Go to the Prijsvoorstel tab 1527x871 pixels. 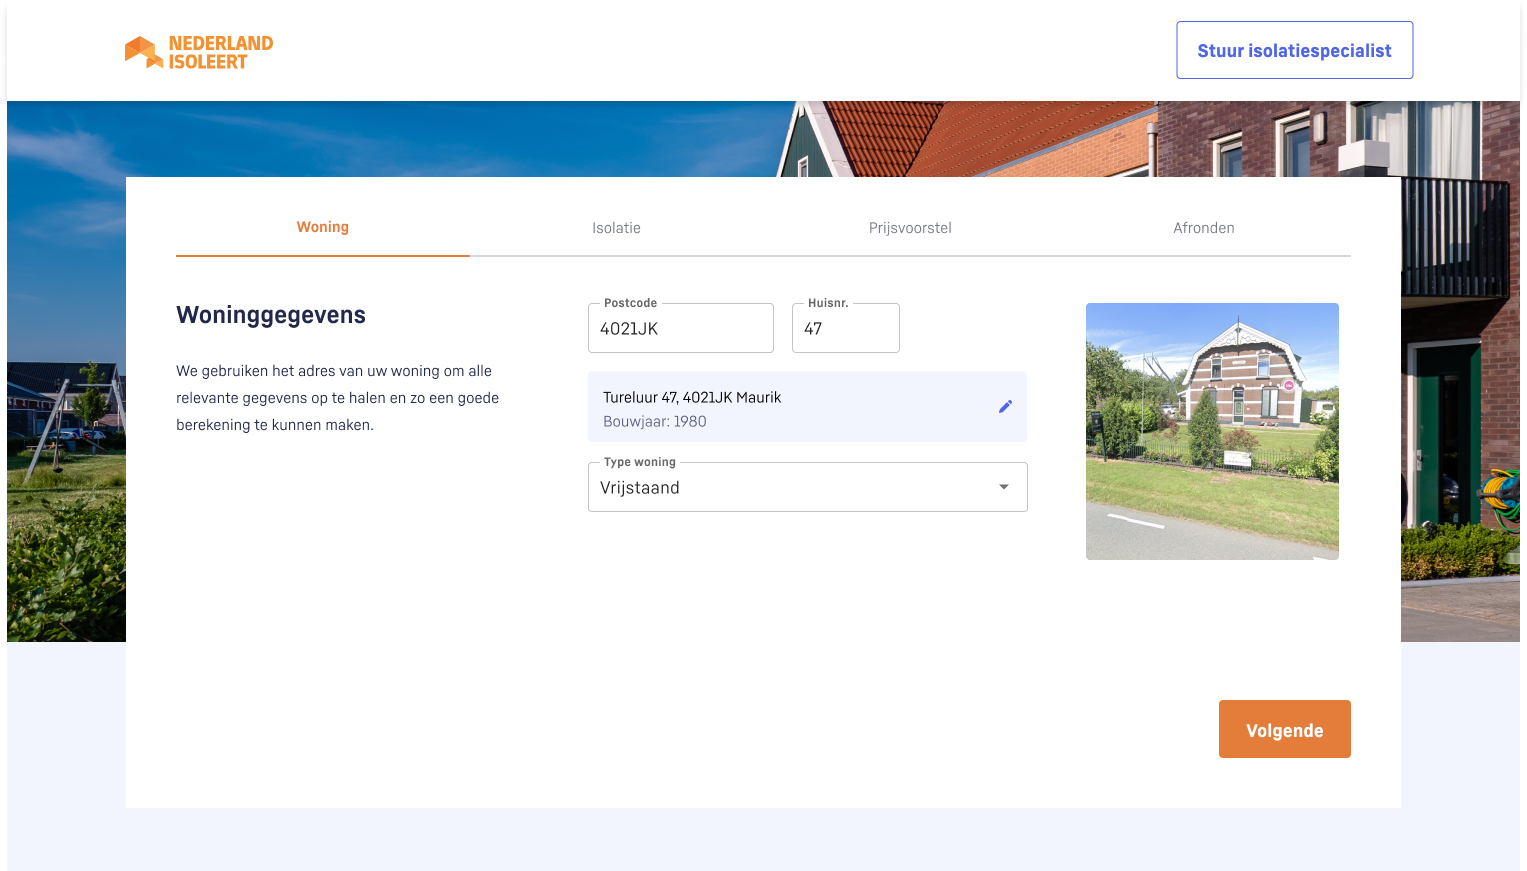point(909,228)
